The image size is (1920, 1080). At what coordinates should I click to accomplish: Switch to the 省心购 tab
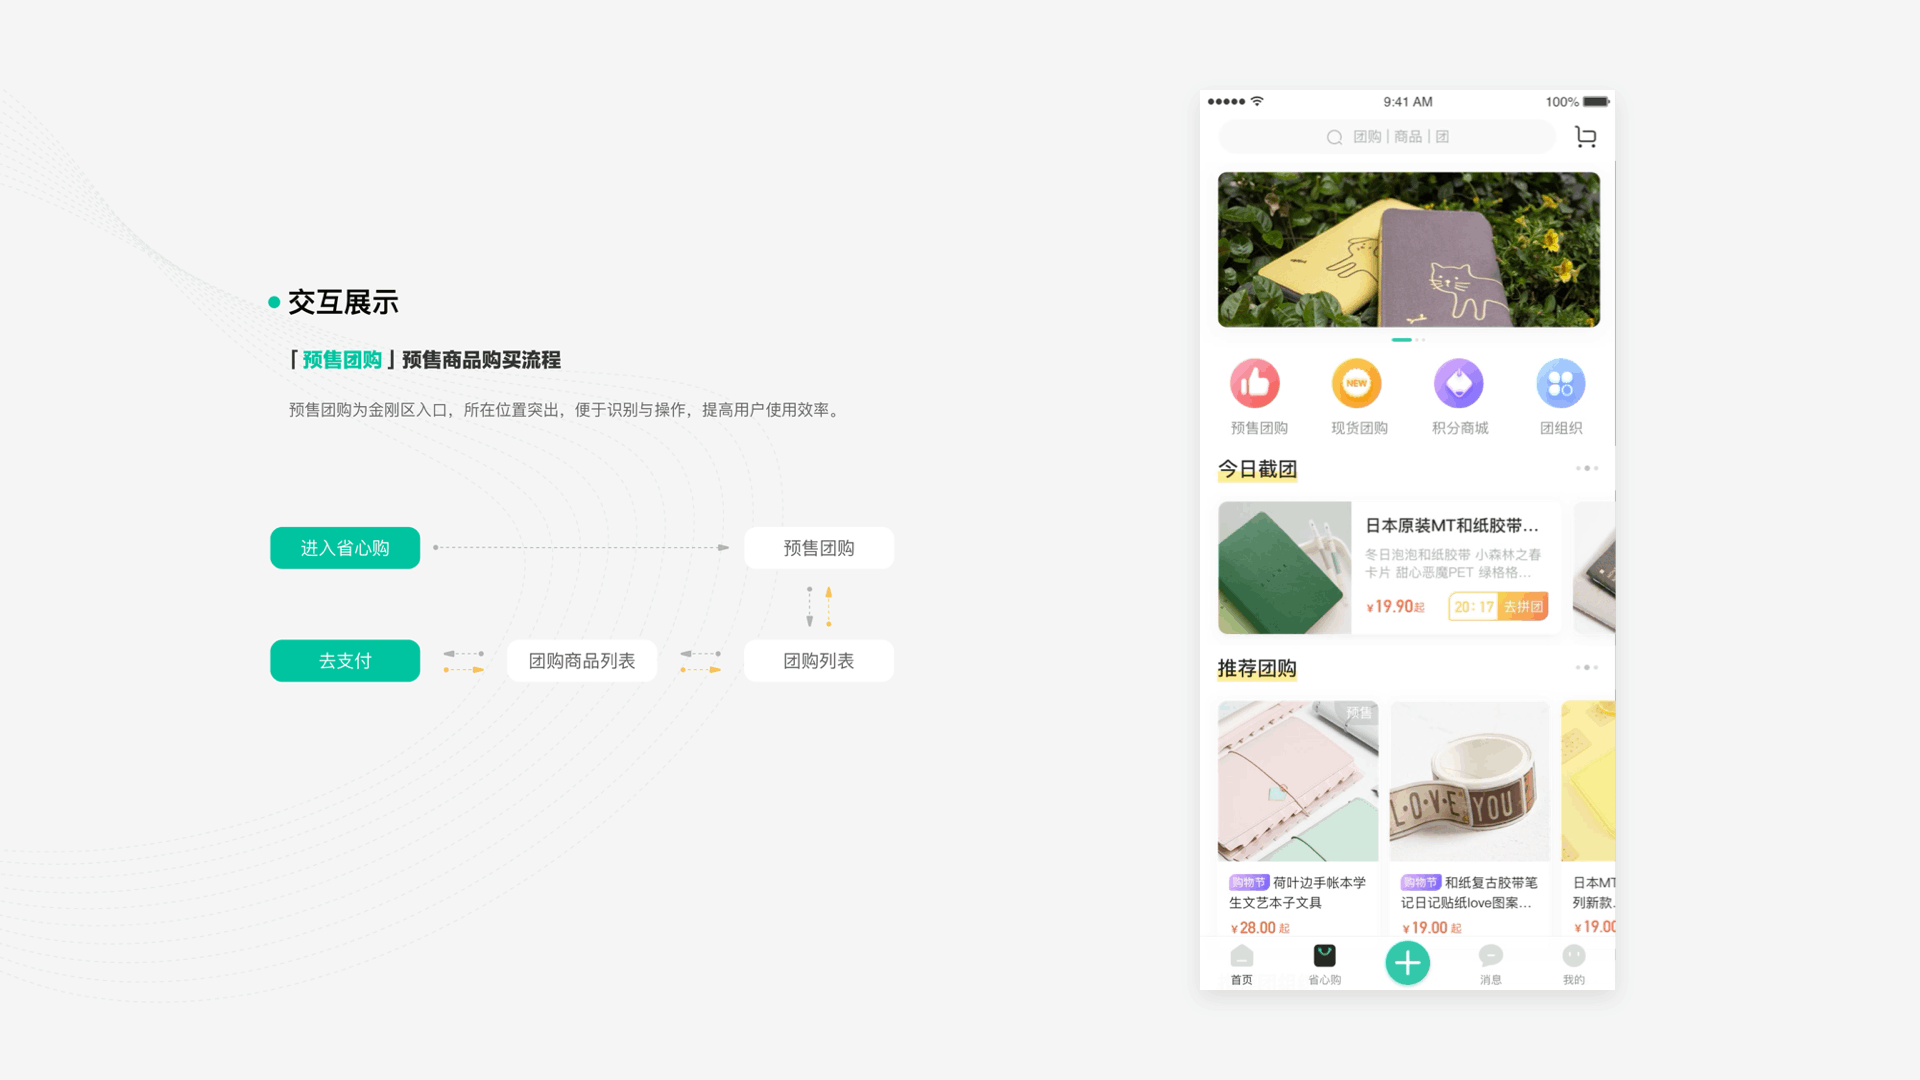click(1325, 965)
